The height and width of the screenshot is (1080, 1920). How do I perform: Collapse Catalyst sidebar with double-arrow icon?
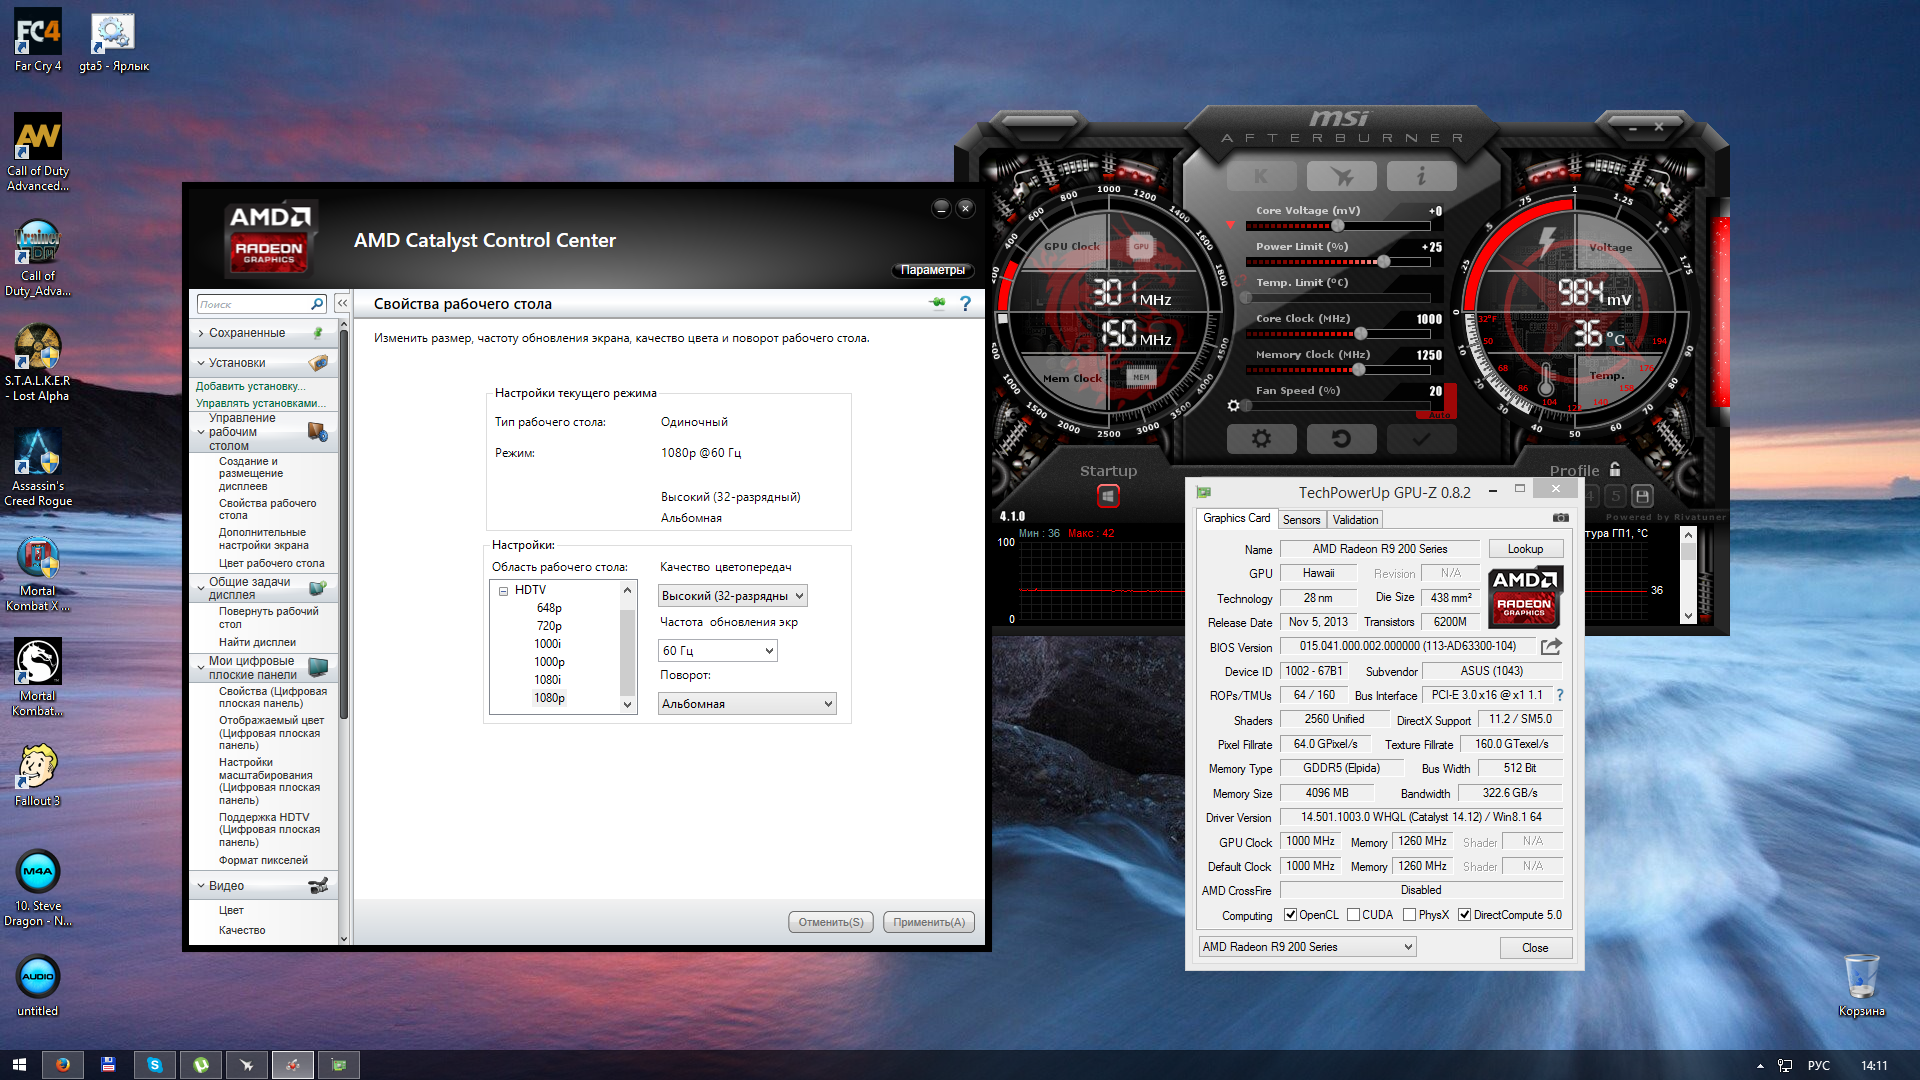coord(342,303)
